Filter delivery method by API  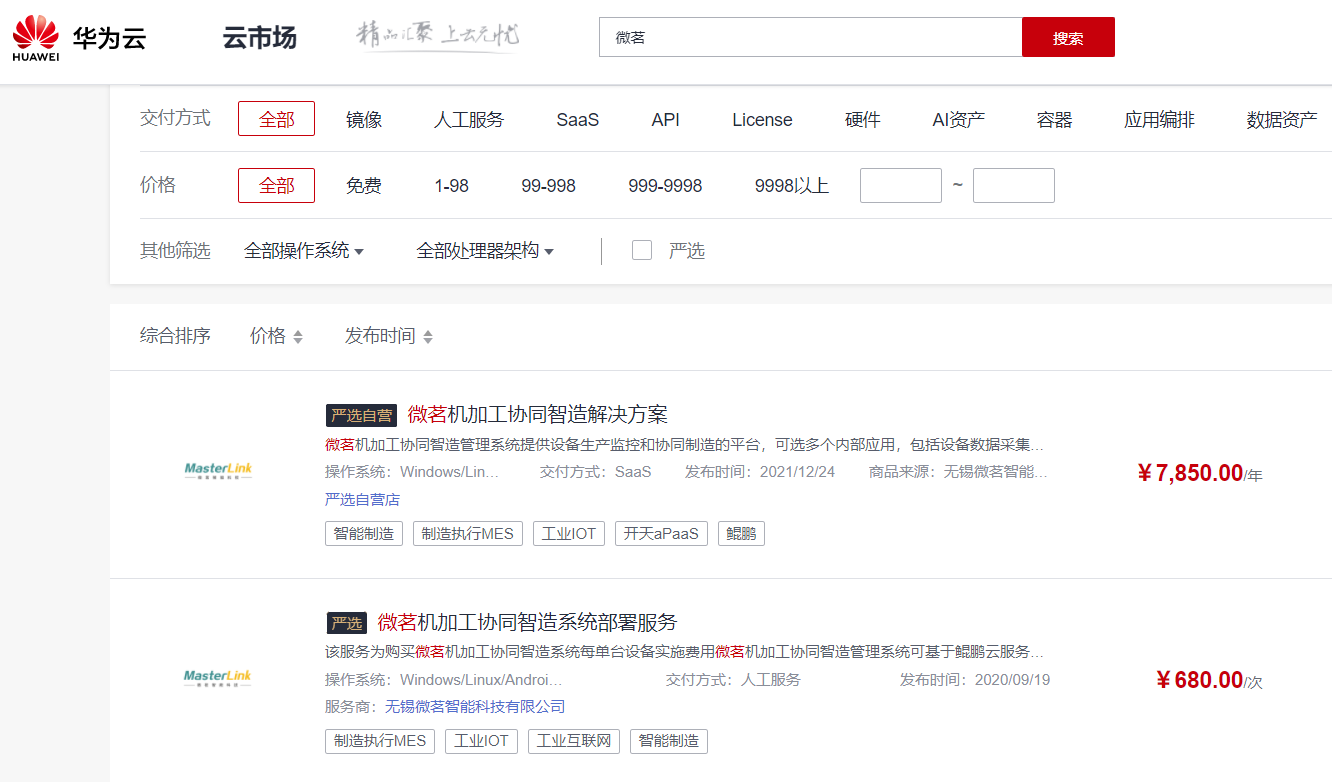click(665, 120)
